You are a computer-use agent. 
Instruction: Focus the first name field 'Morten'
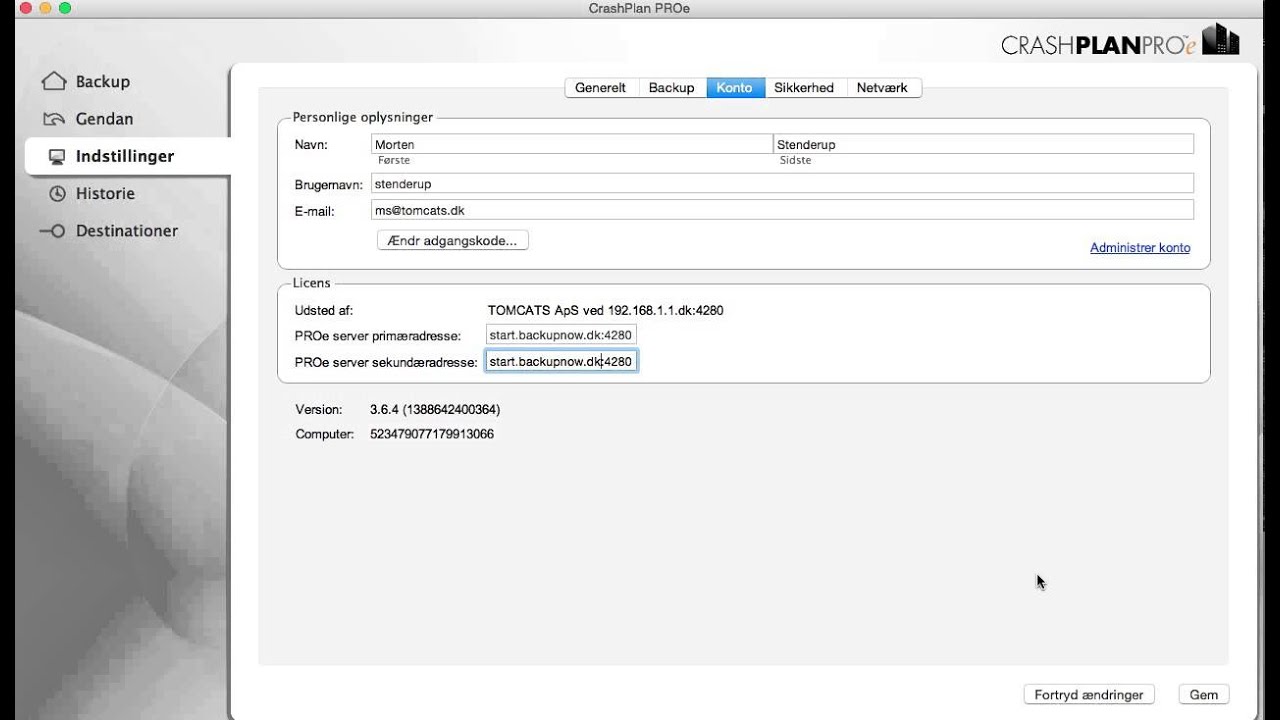tap(572, 144)
